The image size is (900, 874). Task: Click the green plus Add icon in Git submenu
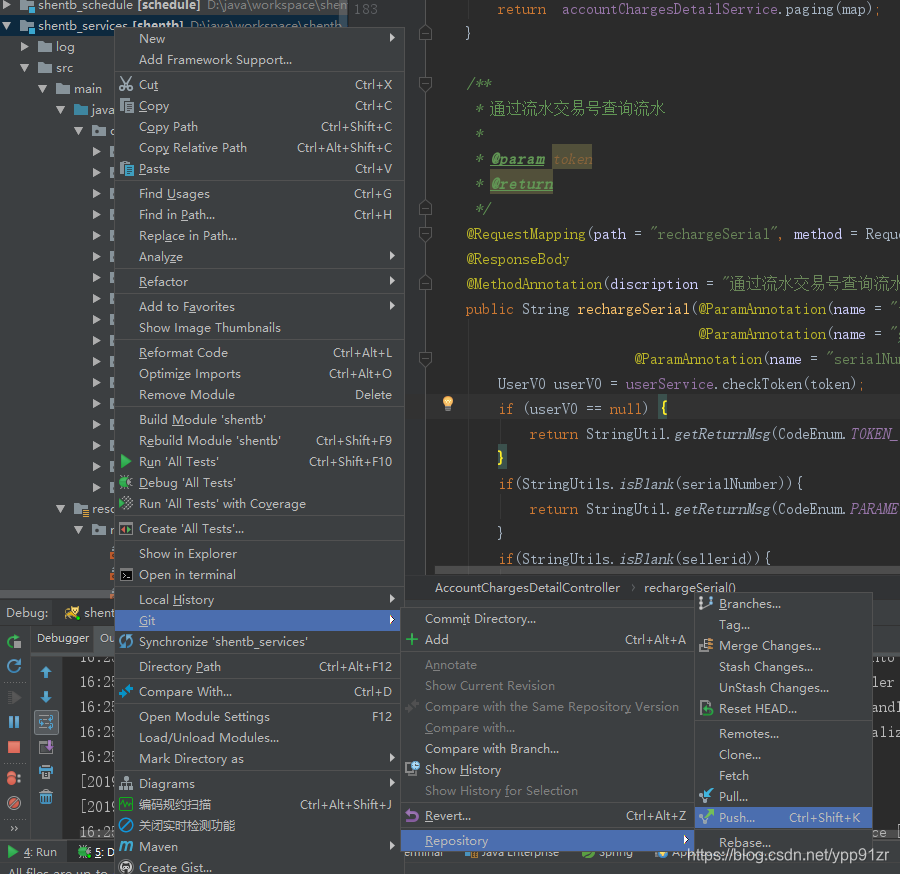click(412, 639)
